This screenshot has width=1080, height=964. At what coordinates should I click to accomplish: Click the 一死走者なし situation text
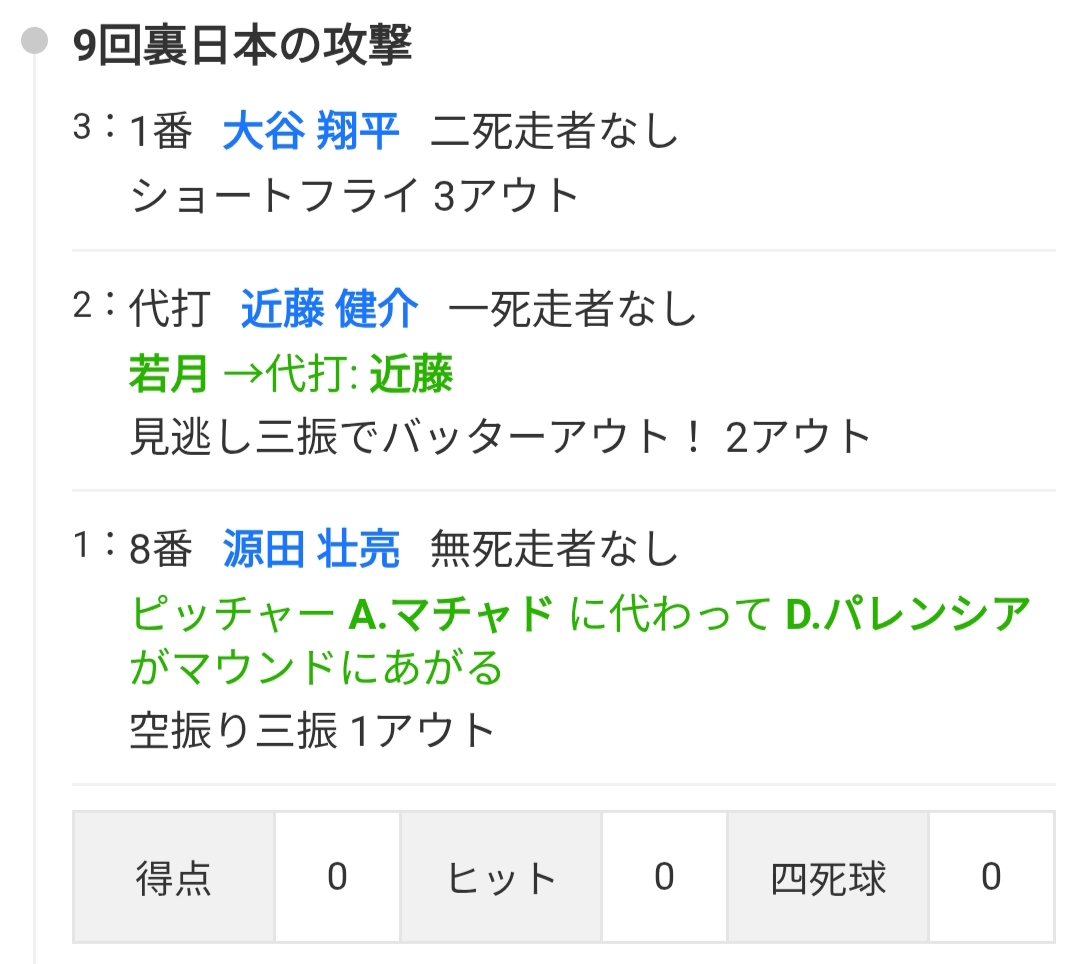(x=573, y=310)
